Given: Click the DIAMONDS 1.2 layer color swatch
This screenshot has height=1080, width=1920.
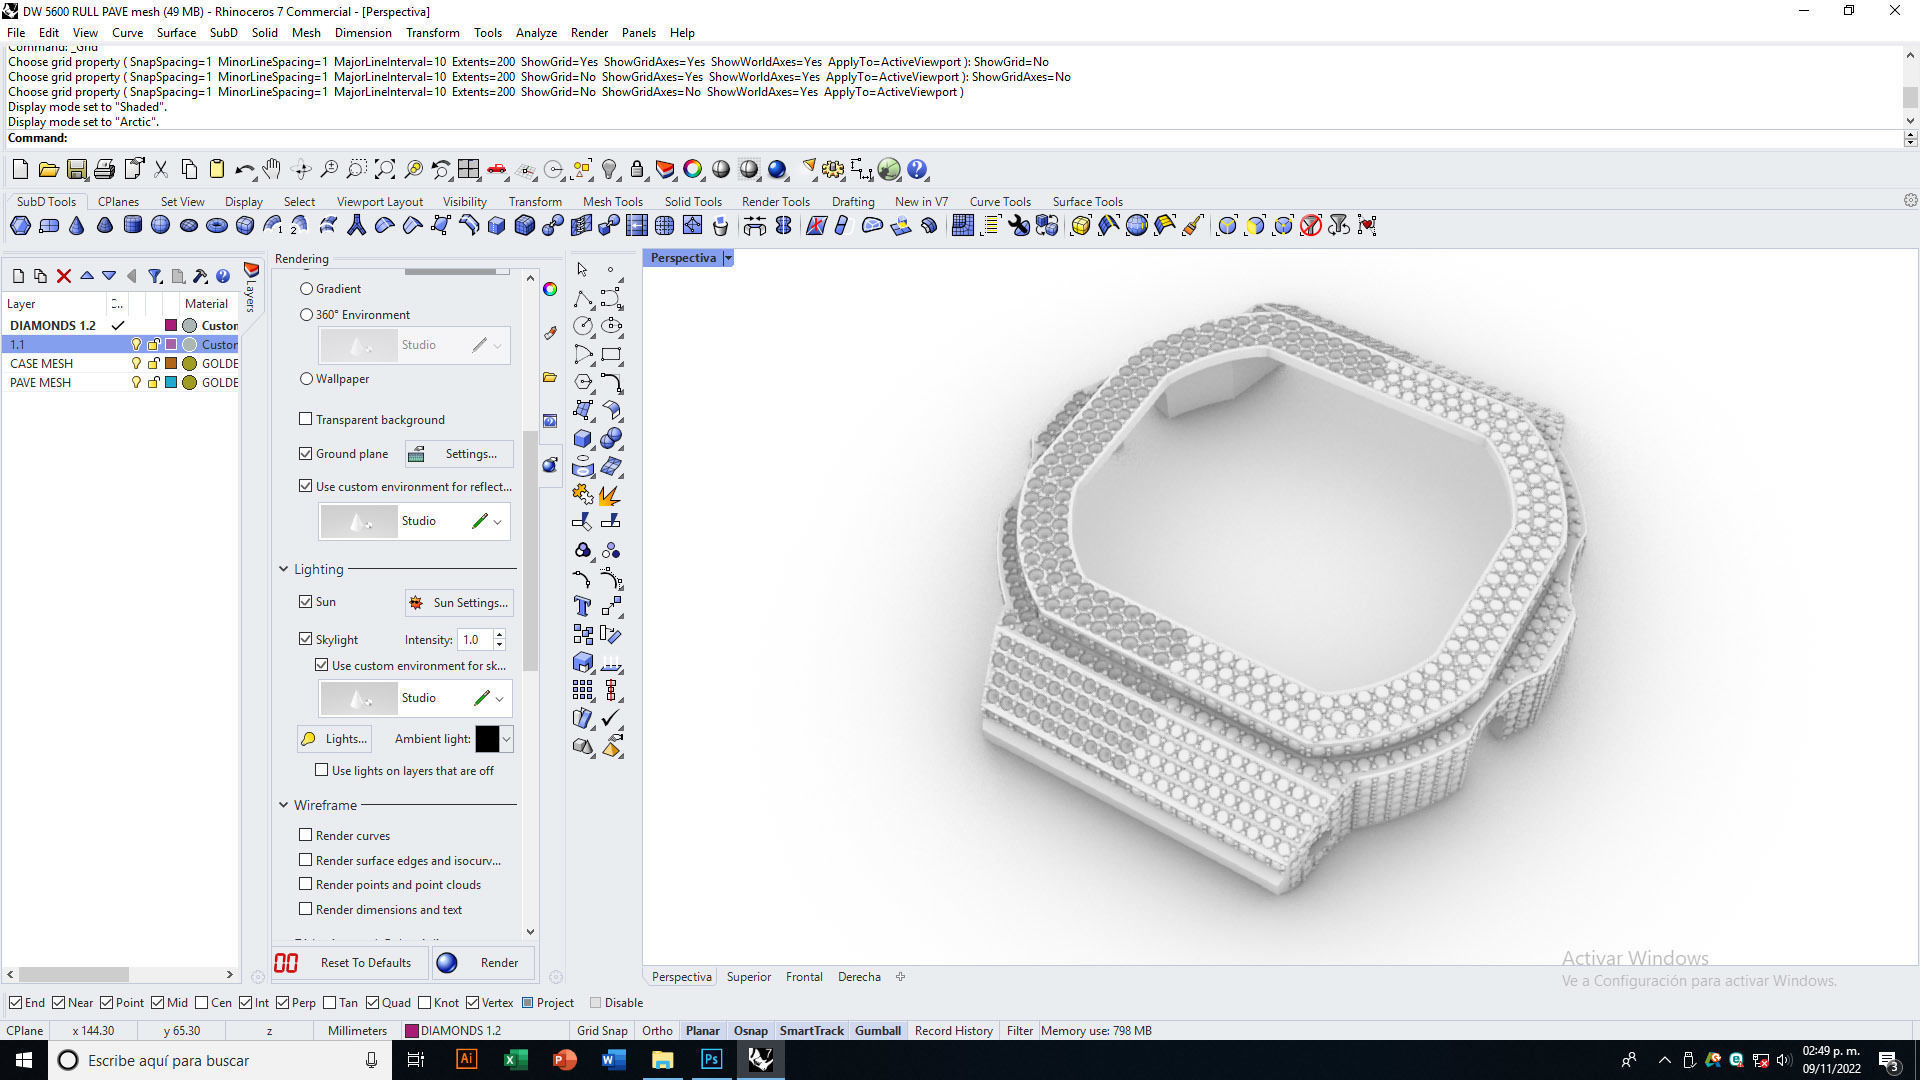Looking at the screenshot, I should tap(171, 326).
